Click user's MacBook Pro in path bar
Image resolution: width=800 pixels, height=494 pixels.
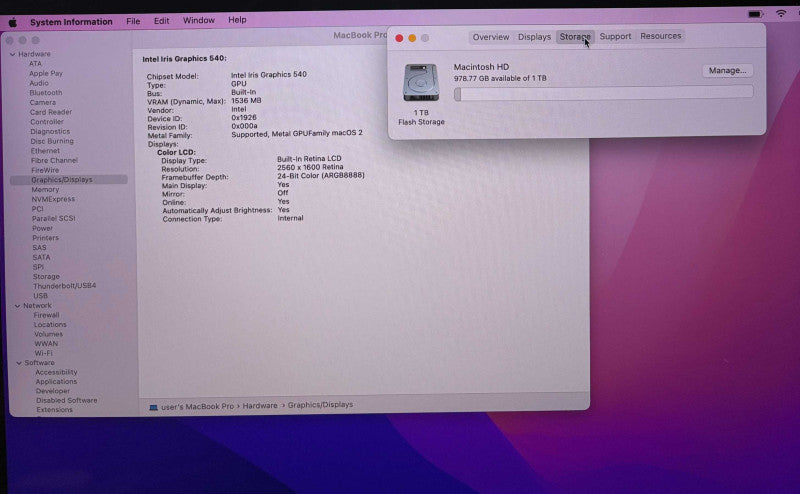click(x=197, y=407)
